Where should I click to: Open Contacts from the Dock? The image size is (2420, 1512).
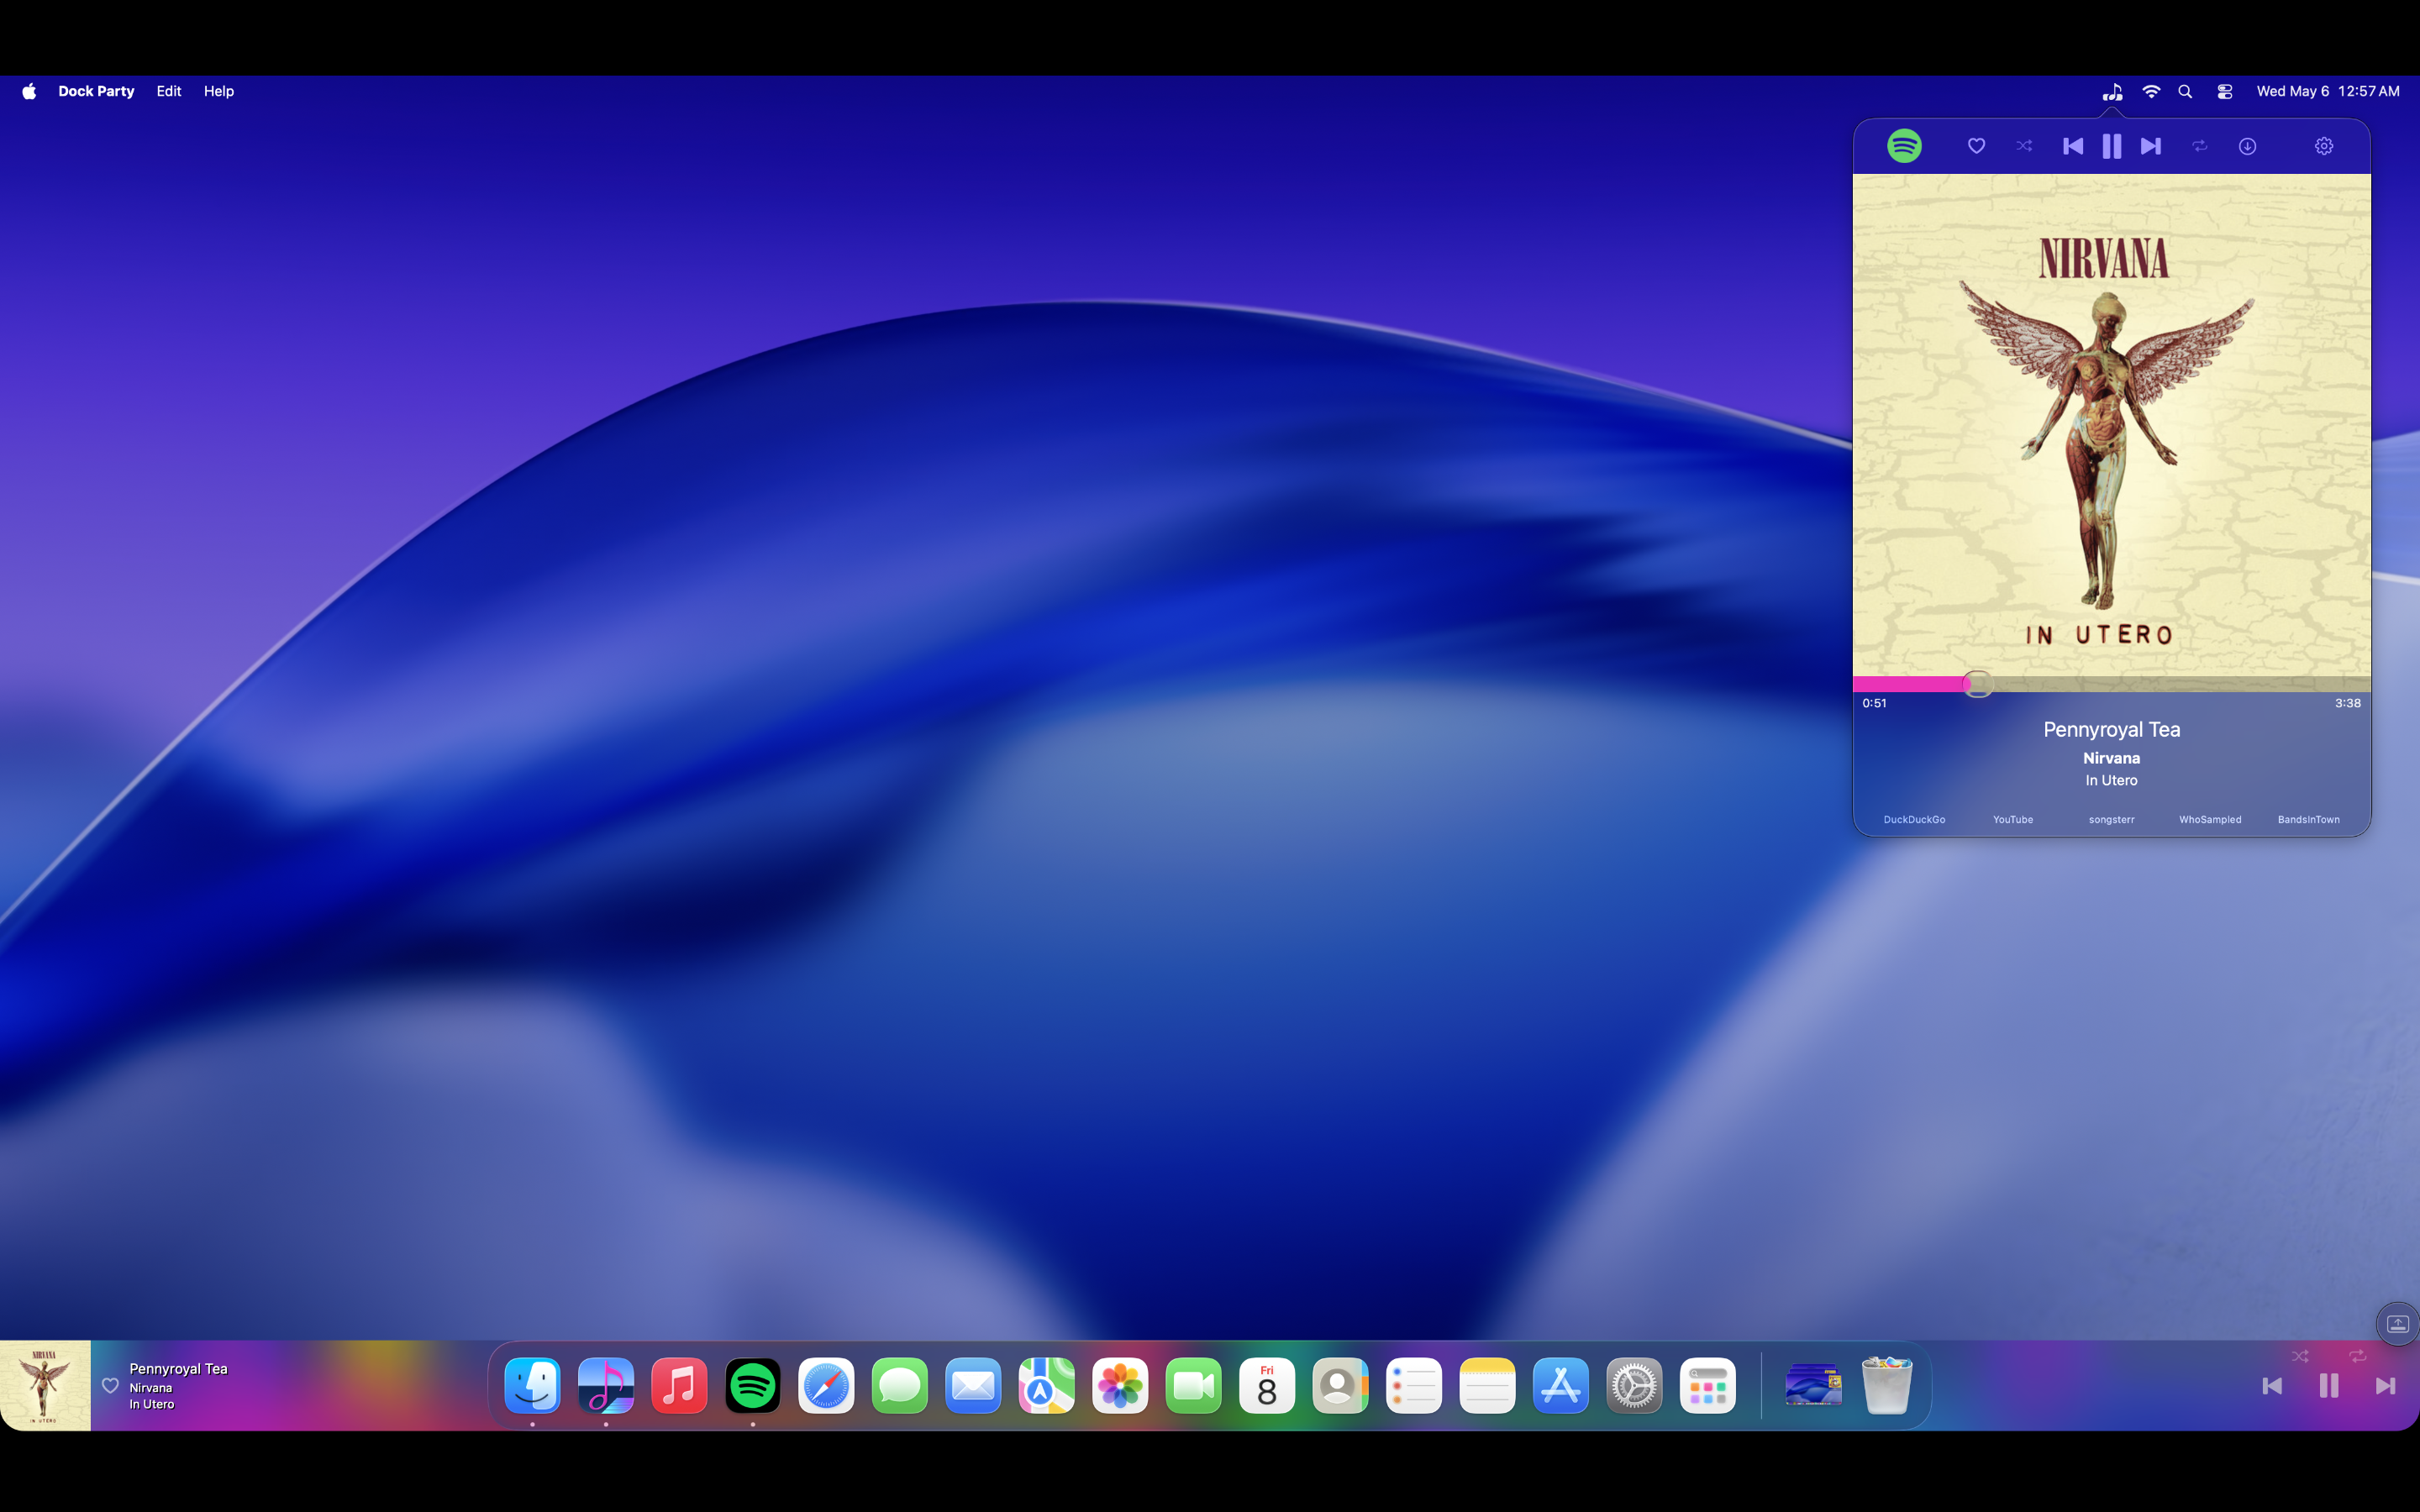pos(1341,1386)
